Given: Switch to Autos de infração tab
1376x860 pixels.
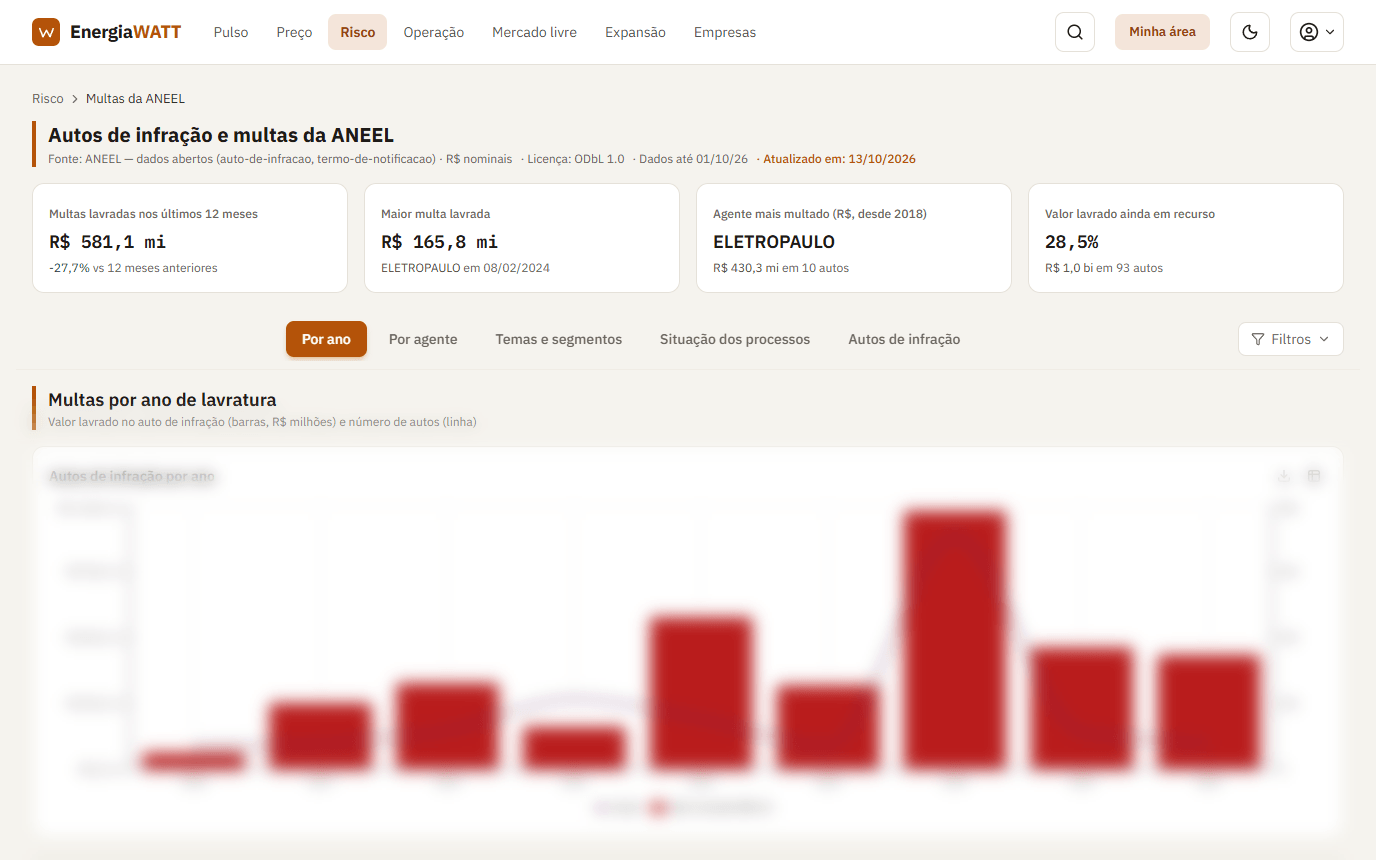Looking at the screenshot, I should [904, 339].
